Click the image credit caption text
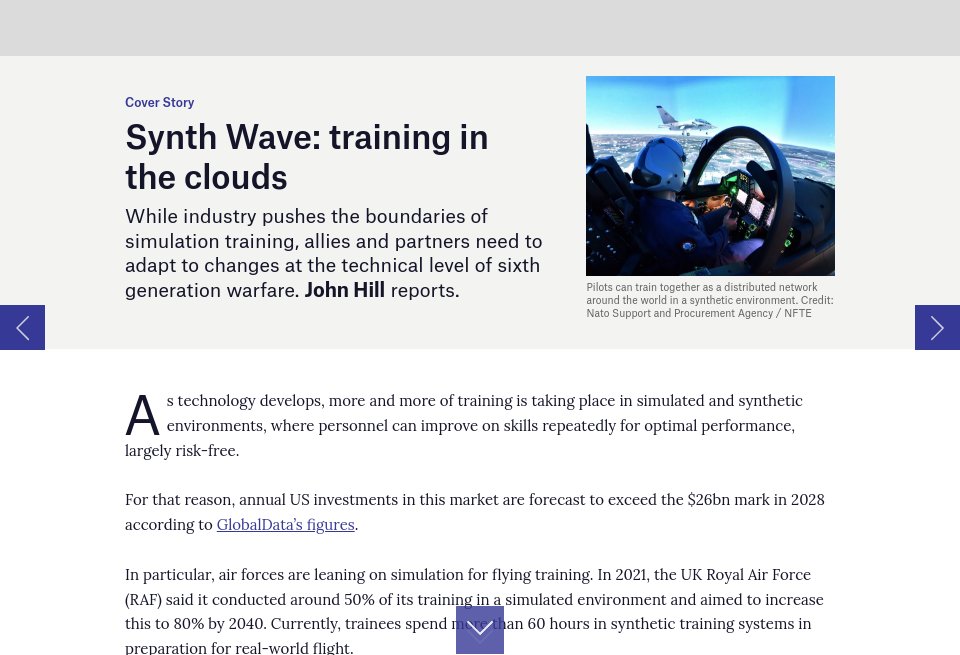Screen dimensions: 960x655 click(x=710, y=300)
